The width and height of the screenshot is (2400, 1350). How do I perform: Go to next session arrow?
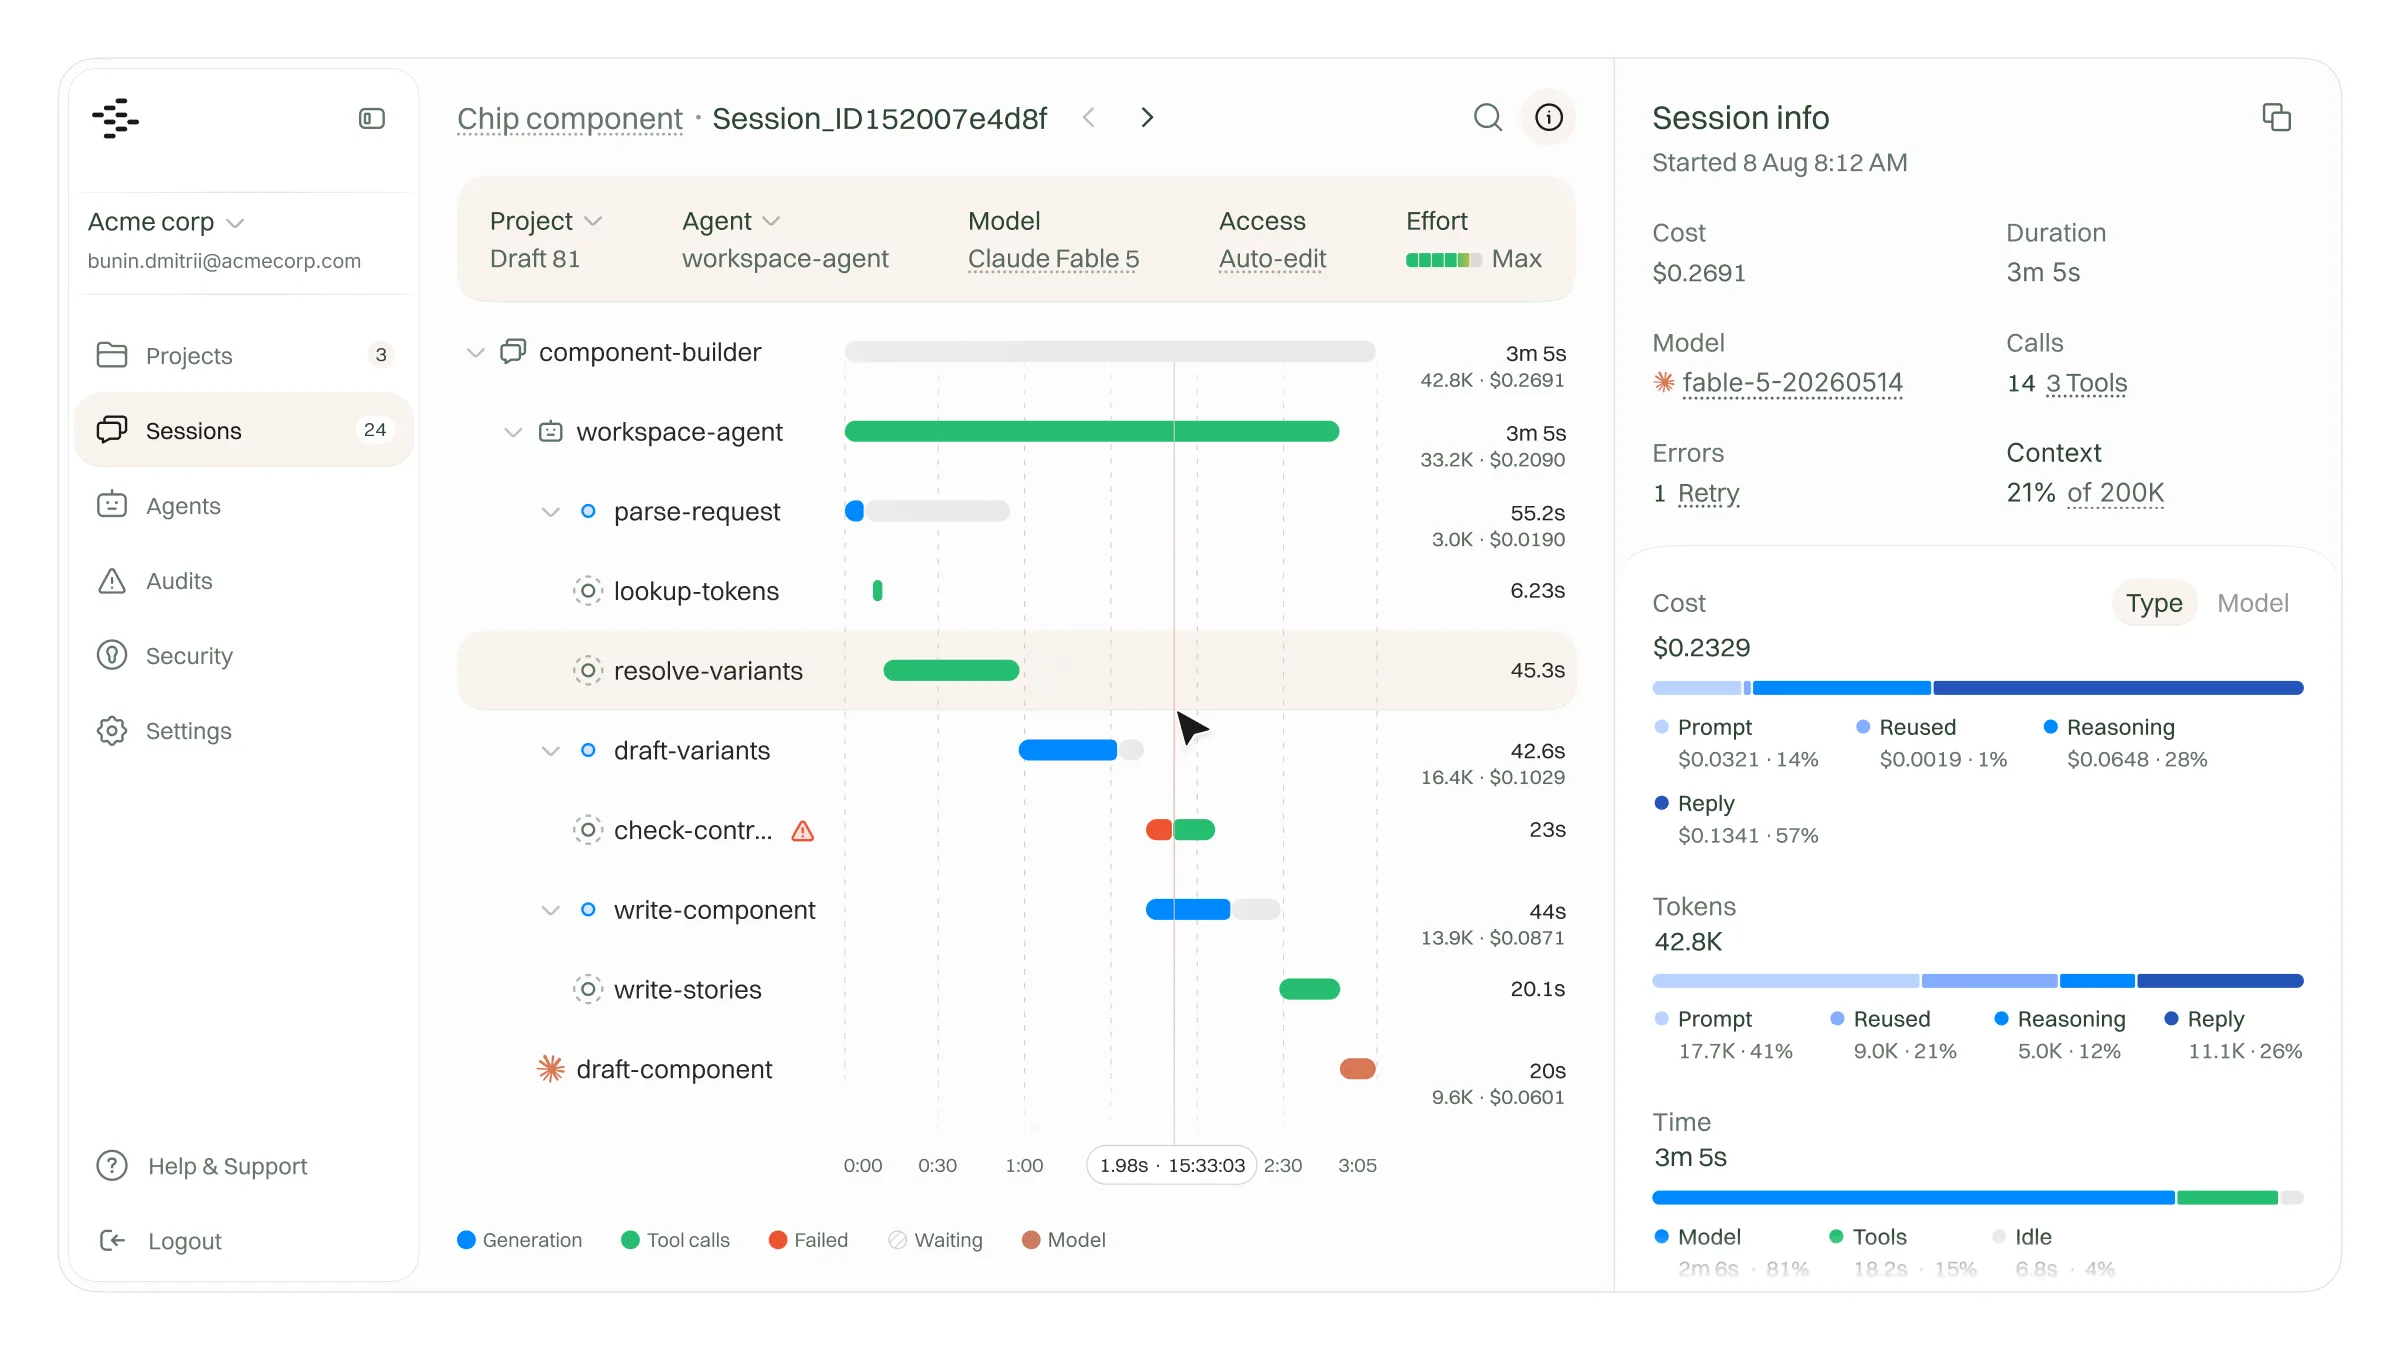[1147, 117]
